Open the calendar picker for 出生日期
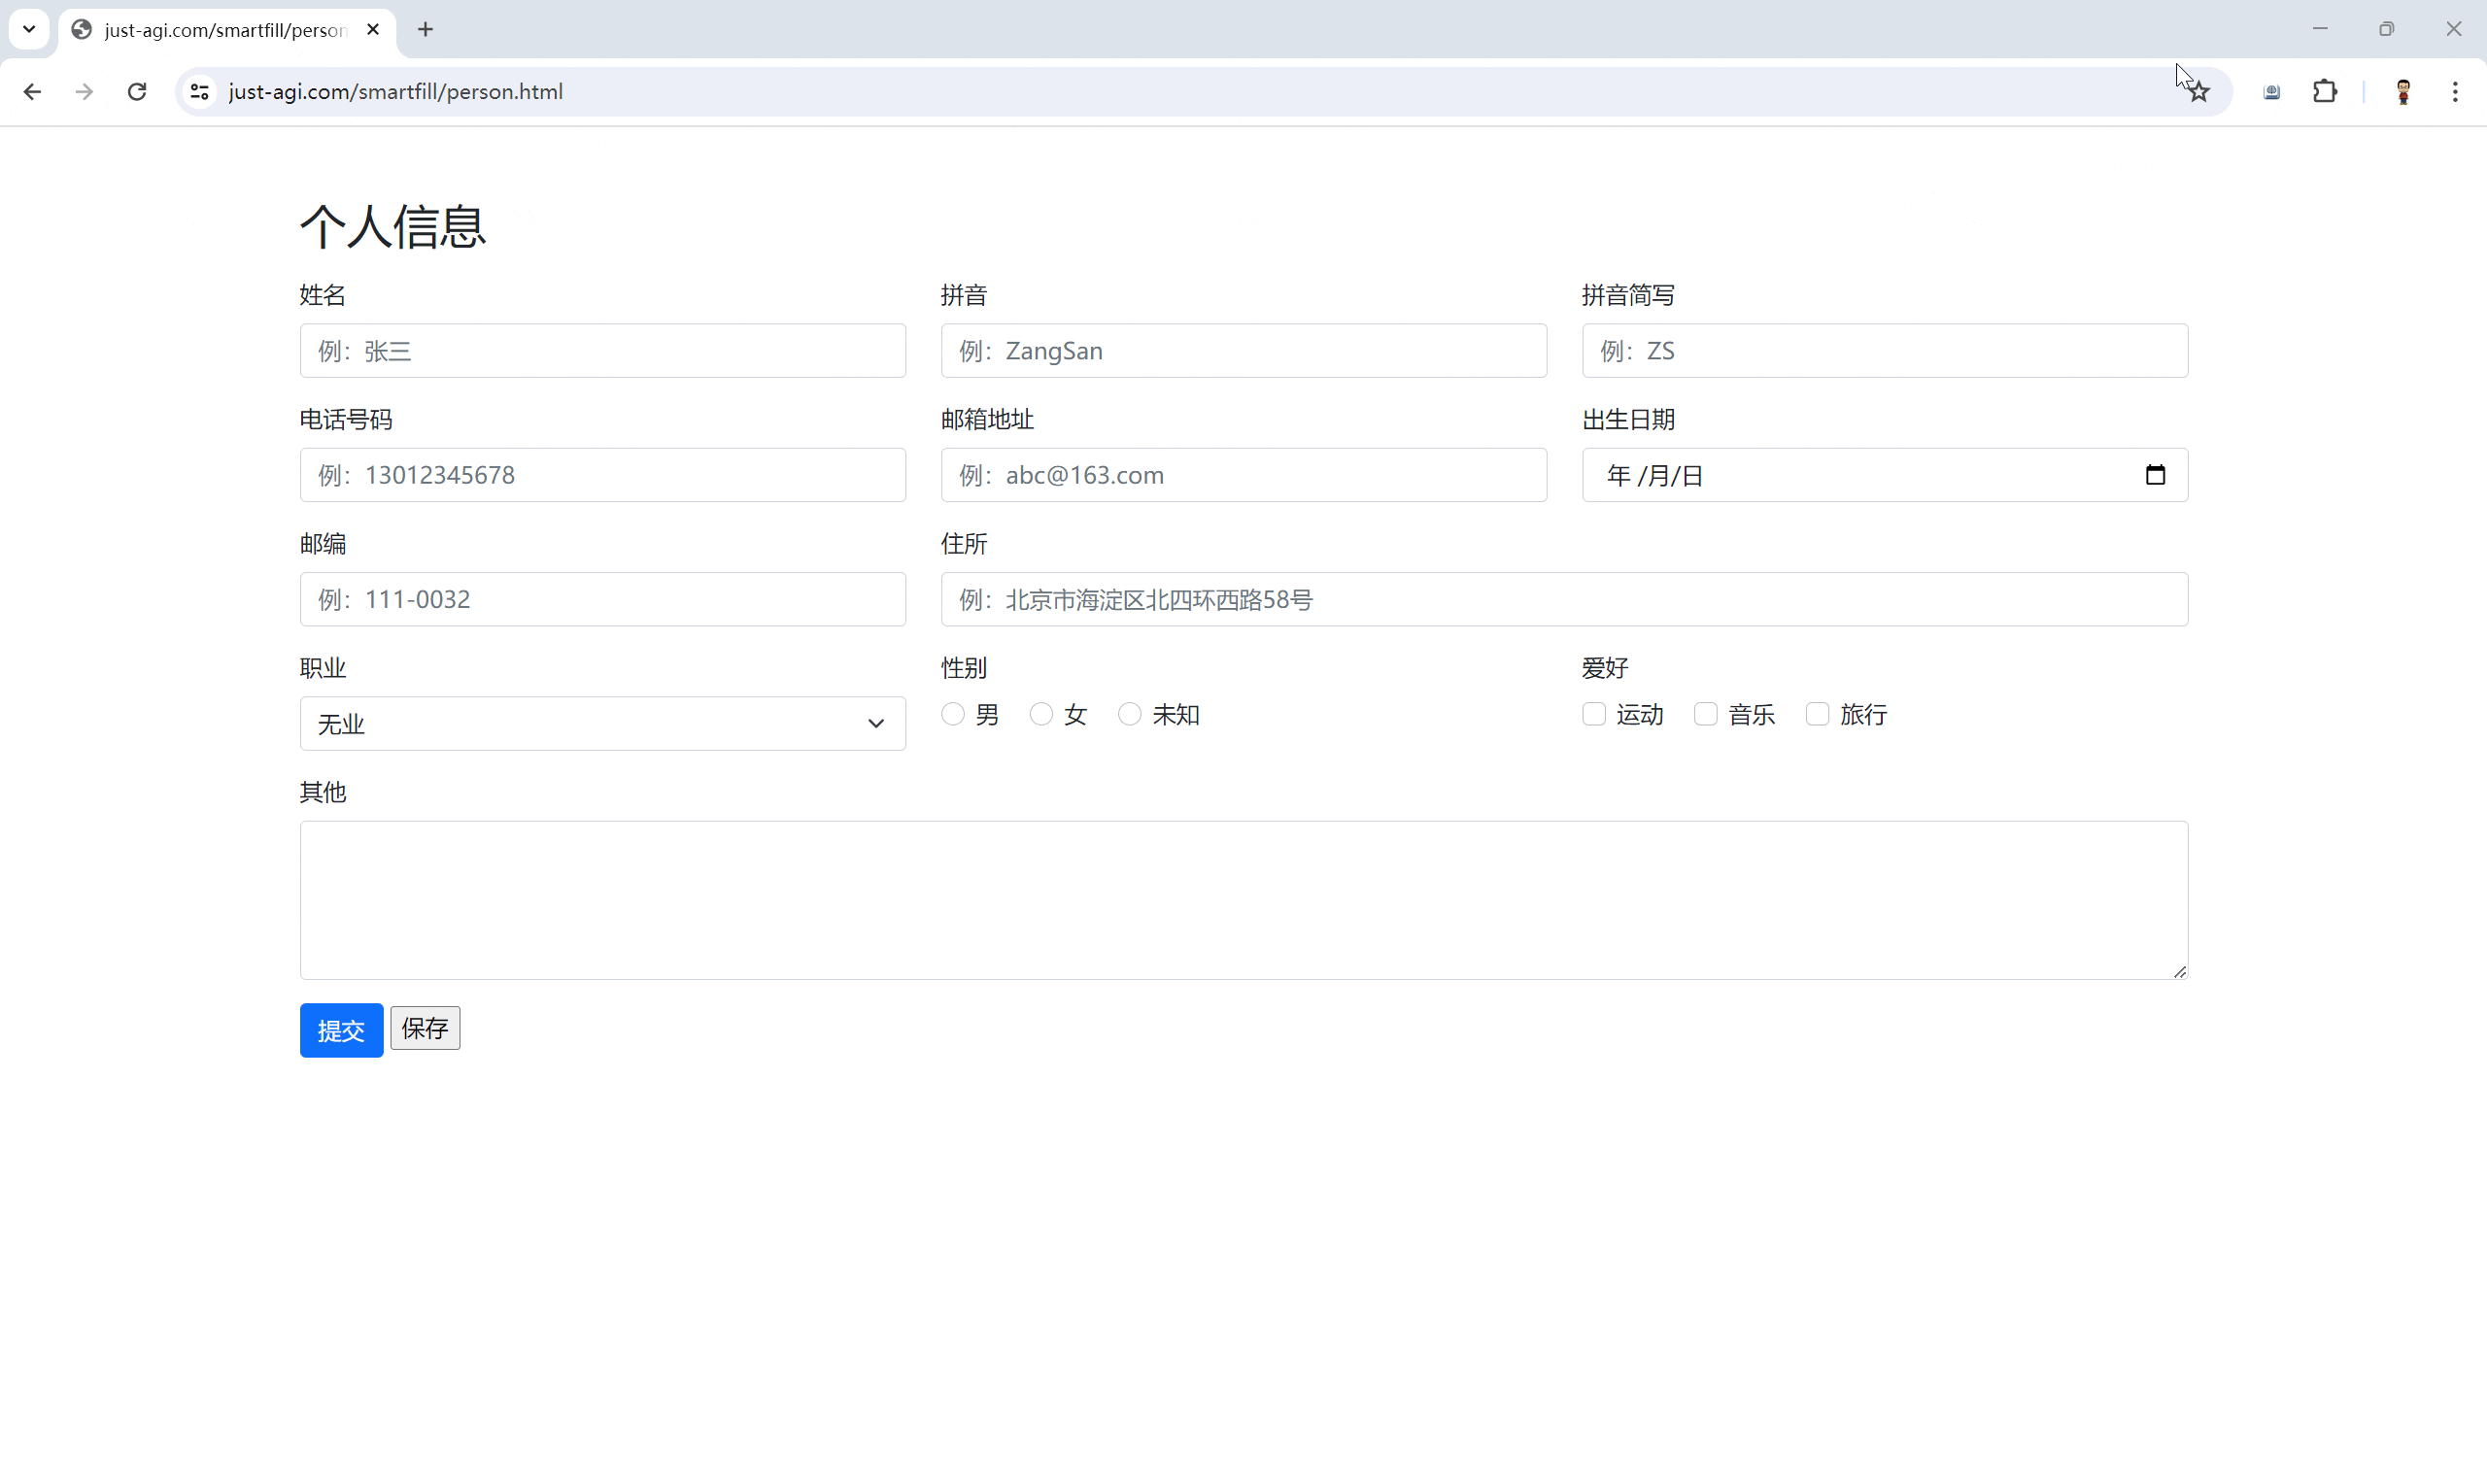 click(2155, 475)
